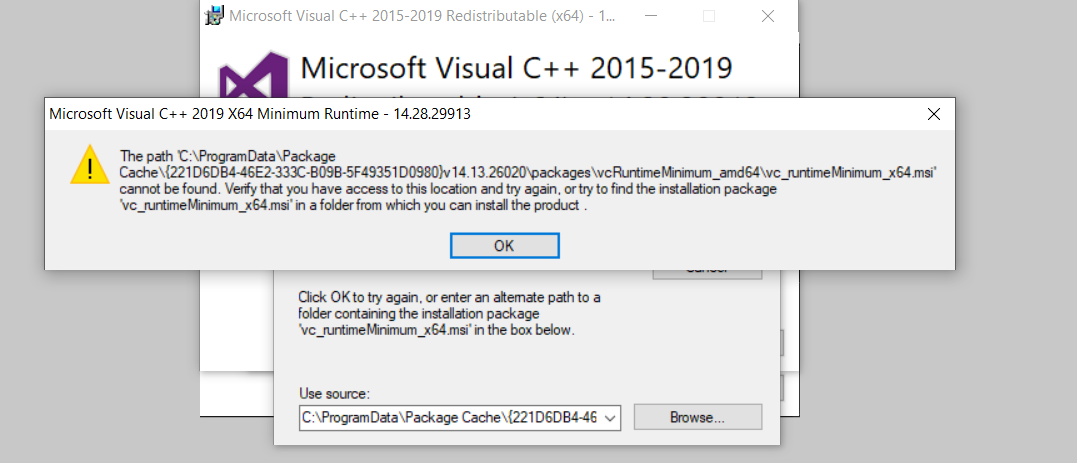
Task: Click the 'Use source:' label
Action: click(334, 393)
